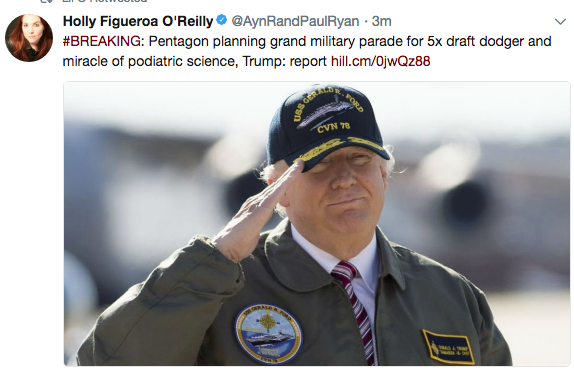The height and width of the screenshot is (370, 574).
Task: Open the attached salute photo
Action: pos(317,224)
